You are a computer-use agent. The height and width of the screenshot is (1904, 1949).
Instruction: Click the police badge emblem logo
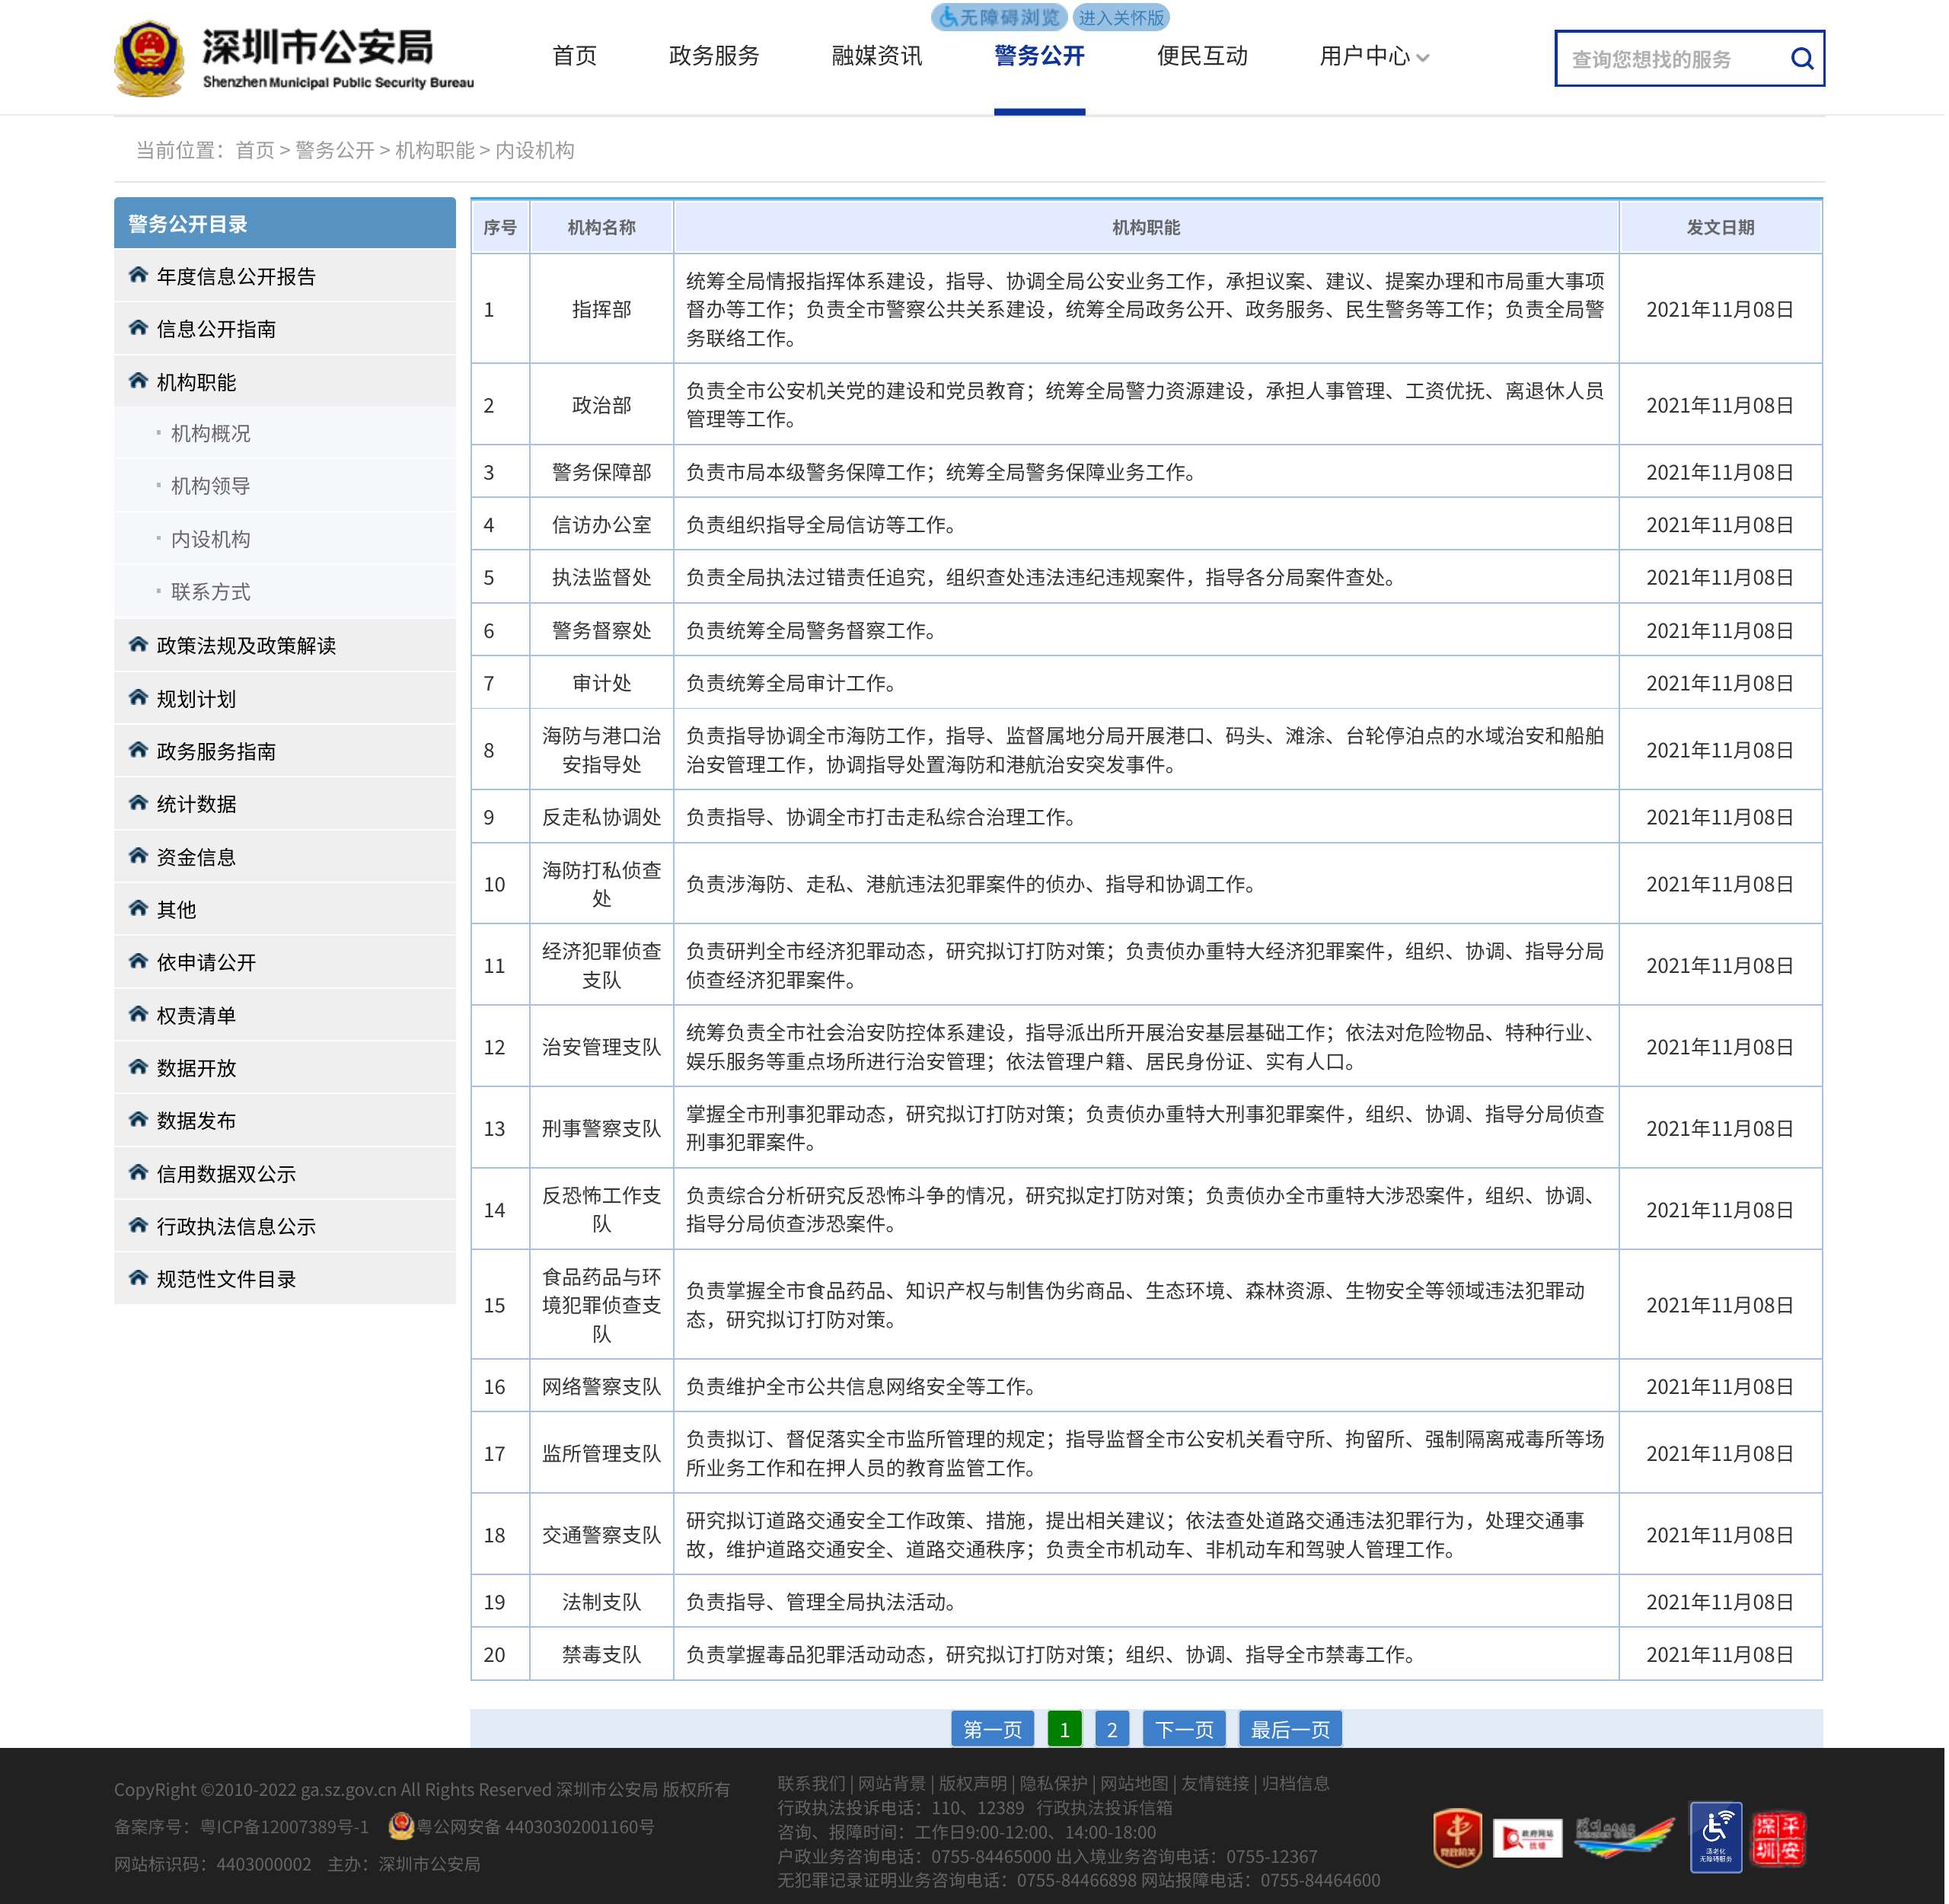149,58
